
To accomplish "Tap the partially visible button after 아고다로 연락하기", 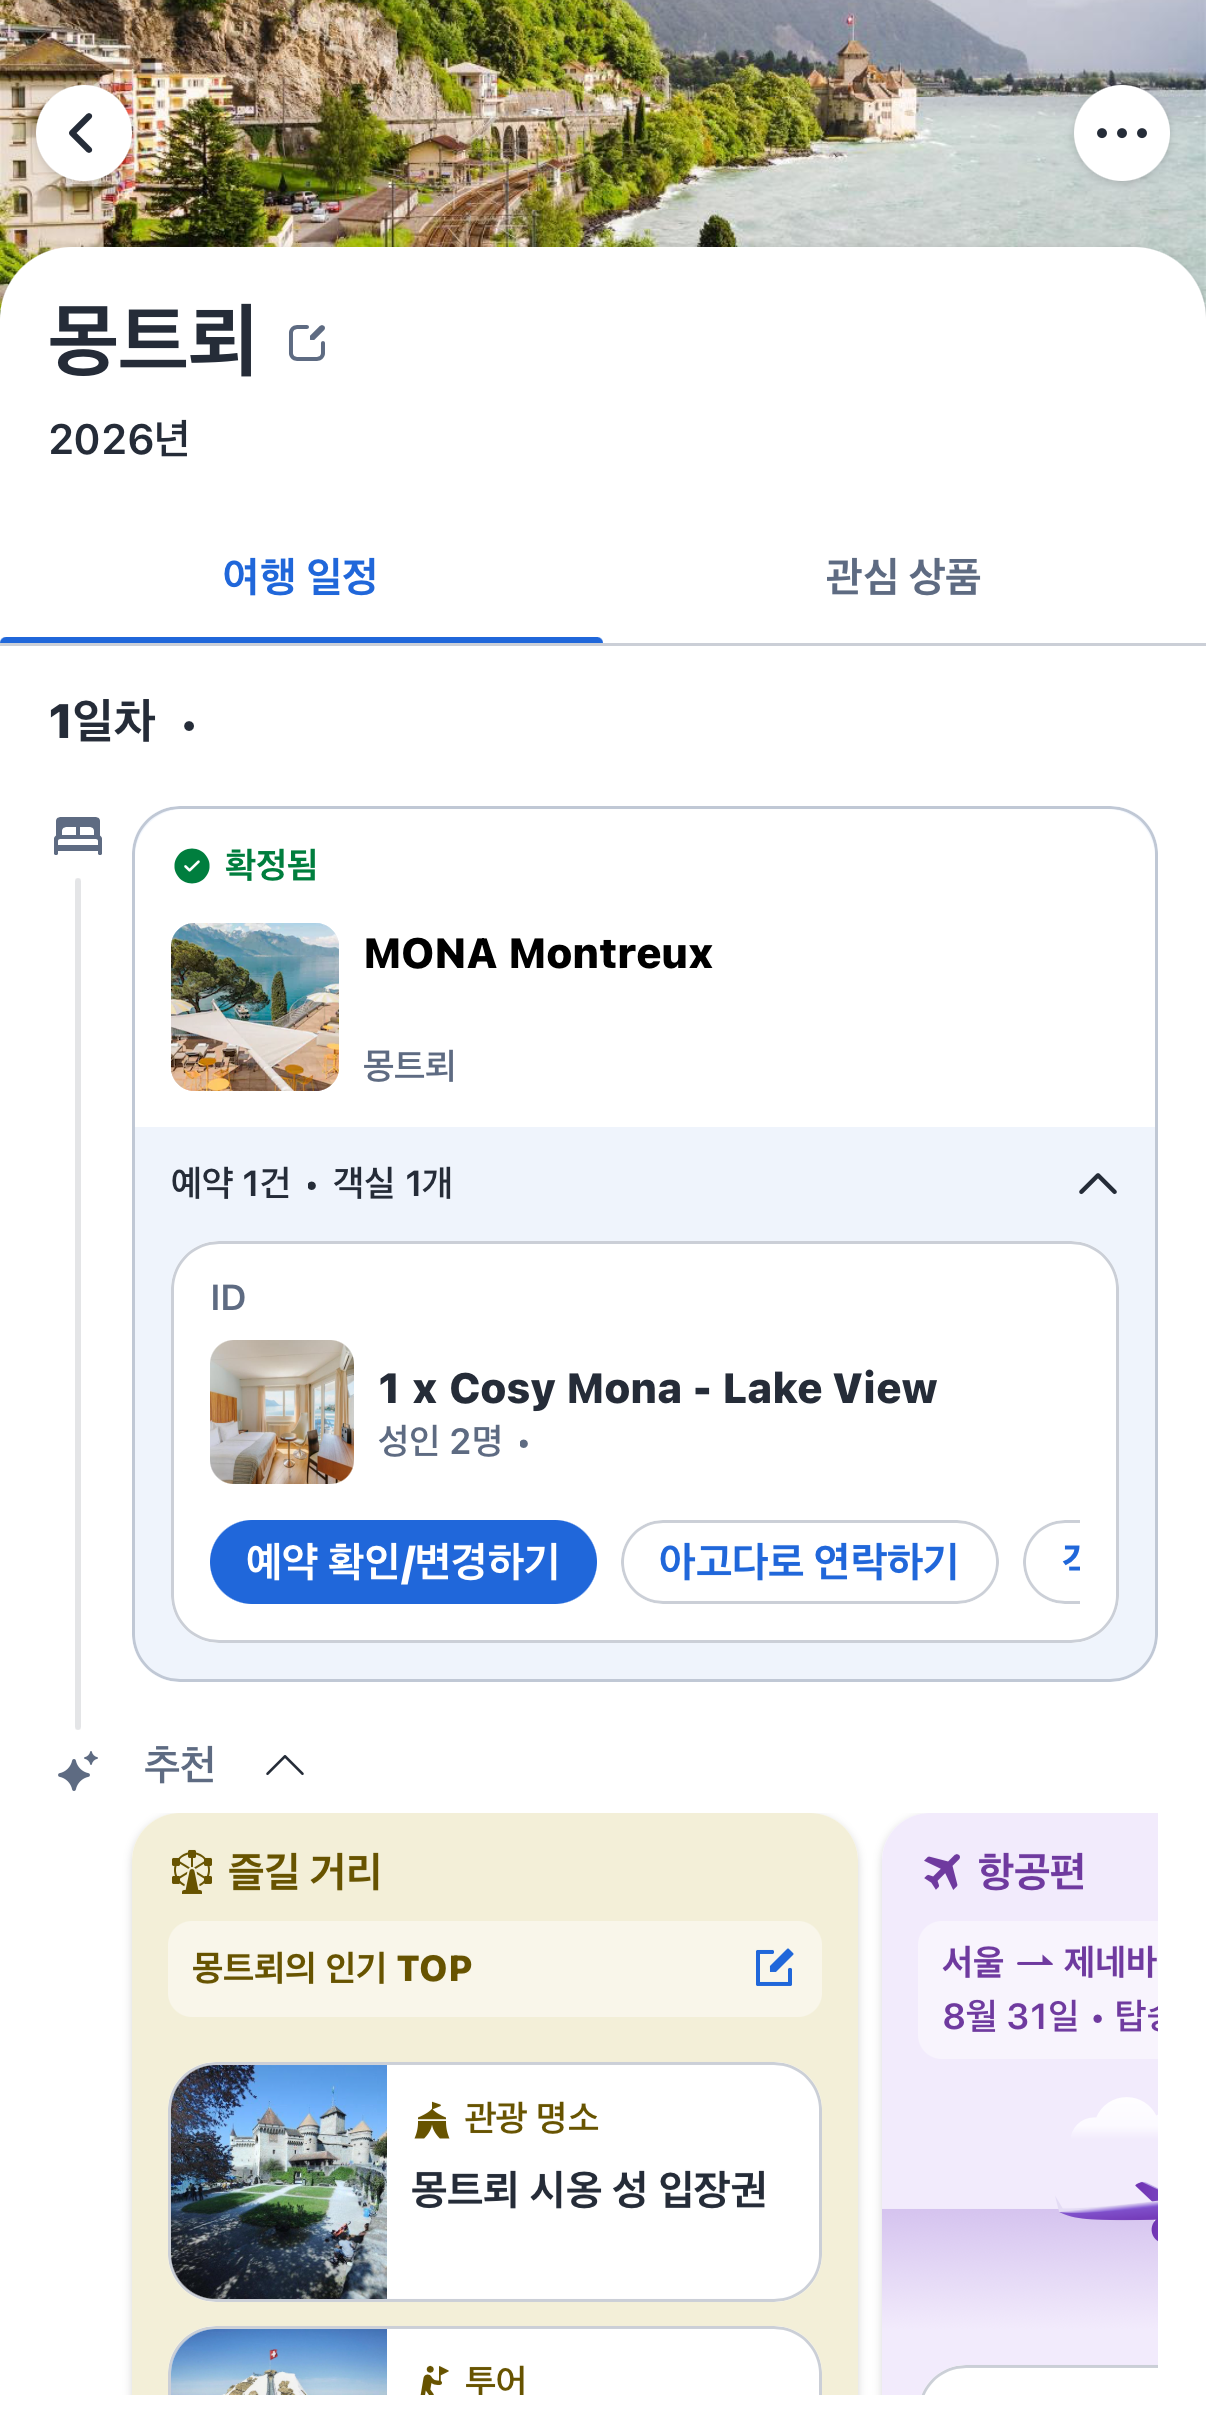I will point(1052,1561).
